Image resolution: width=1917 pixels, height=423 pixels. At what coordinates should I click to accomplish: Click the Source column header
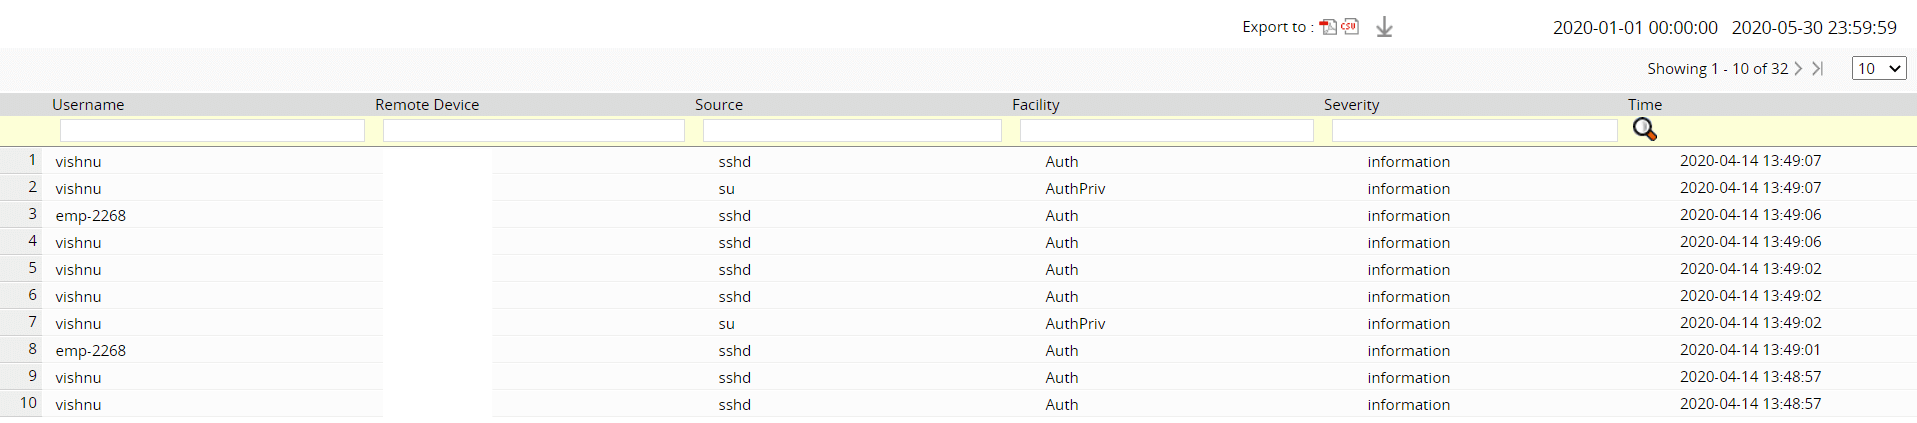(719, 105)
